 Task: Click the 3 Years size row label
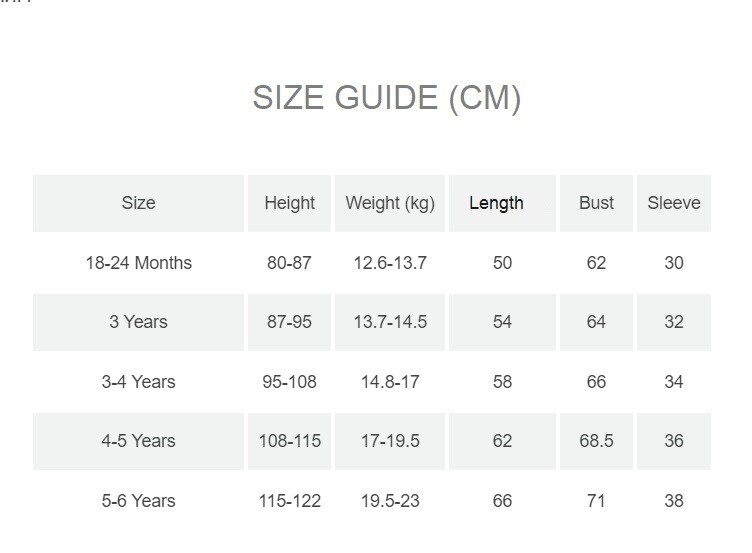pos(139,322)
